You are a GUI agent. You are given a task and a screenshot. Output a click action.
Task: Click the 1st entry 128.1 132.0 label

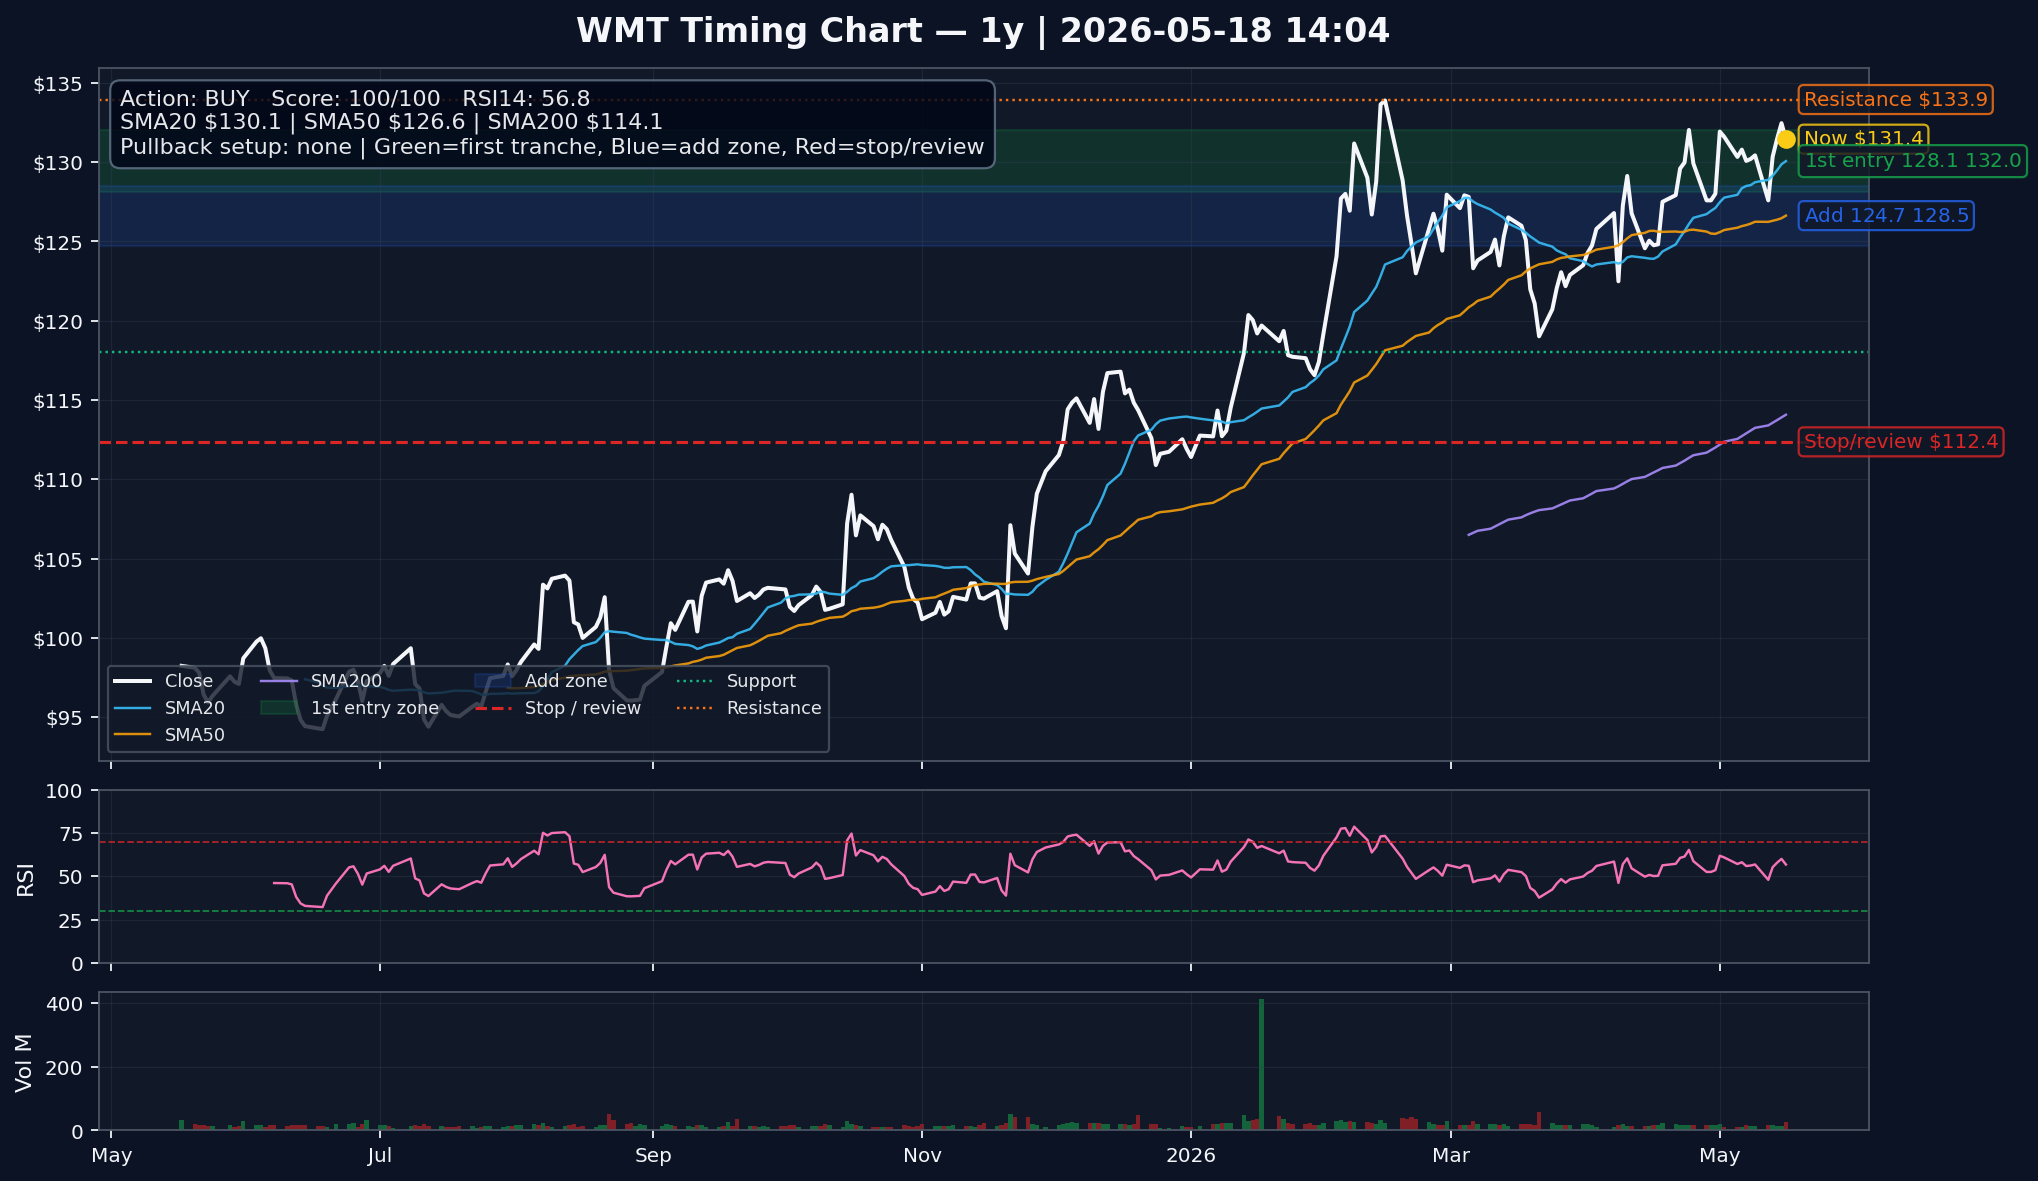point(1912,161)
